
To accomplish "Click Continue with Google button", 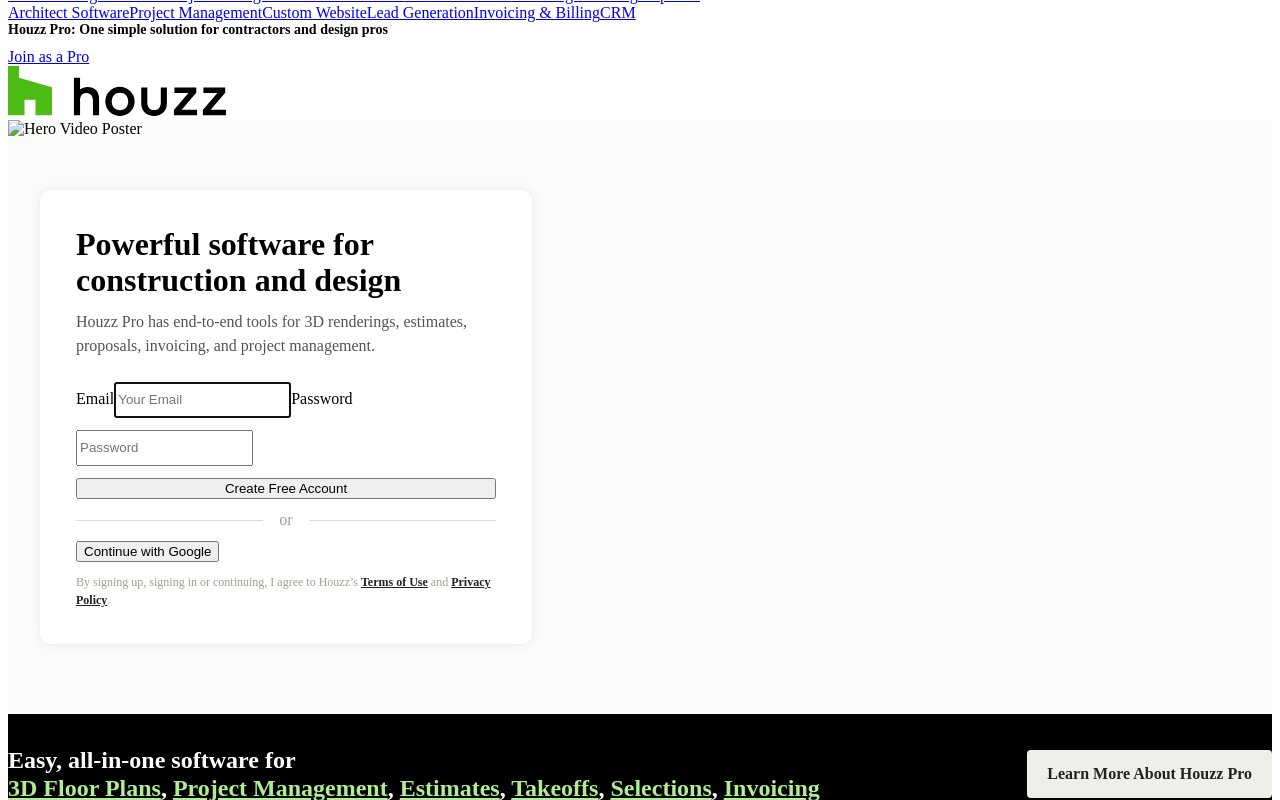I will point(147,552).
